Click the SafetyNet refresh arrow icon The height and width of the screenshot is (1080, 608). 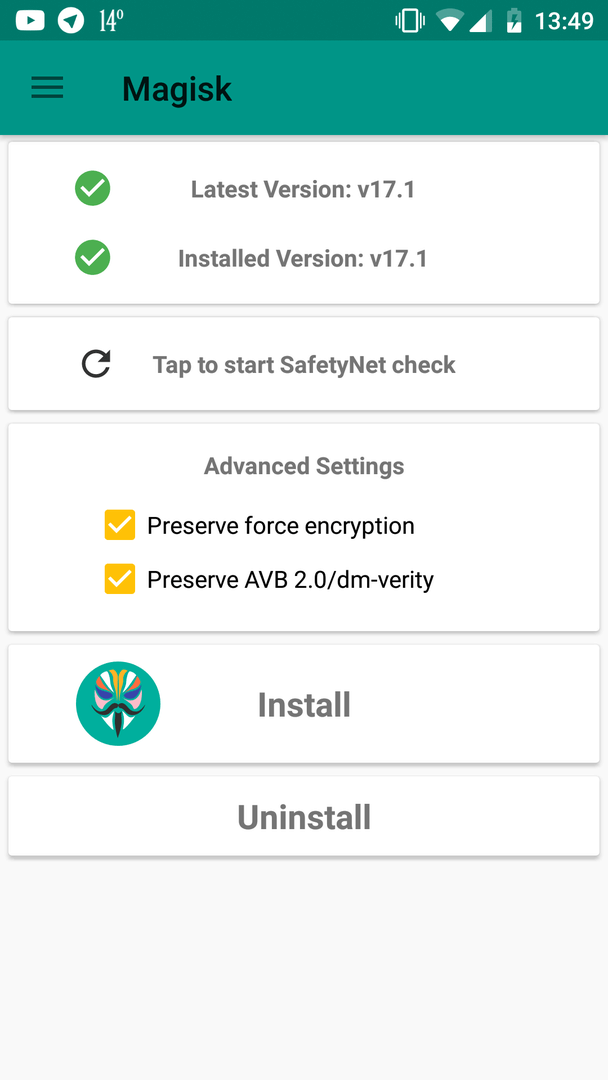point(96,364)
